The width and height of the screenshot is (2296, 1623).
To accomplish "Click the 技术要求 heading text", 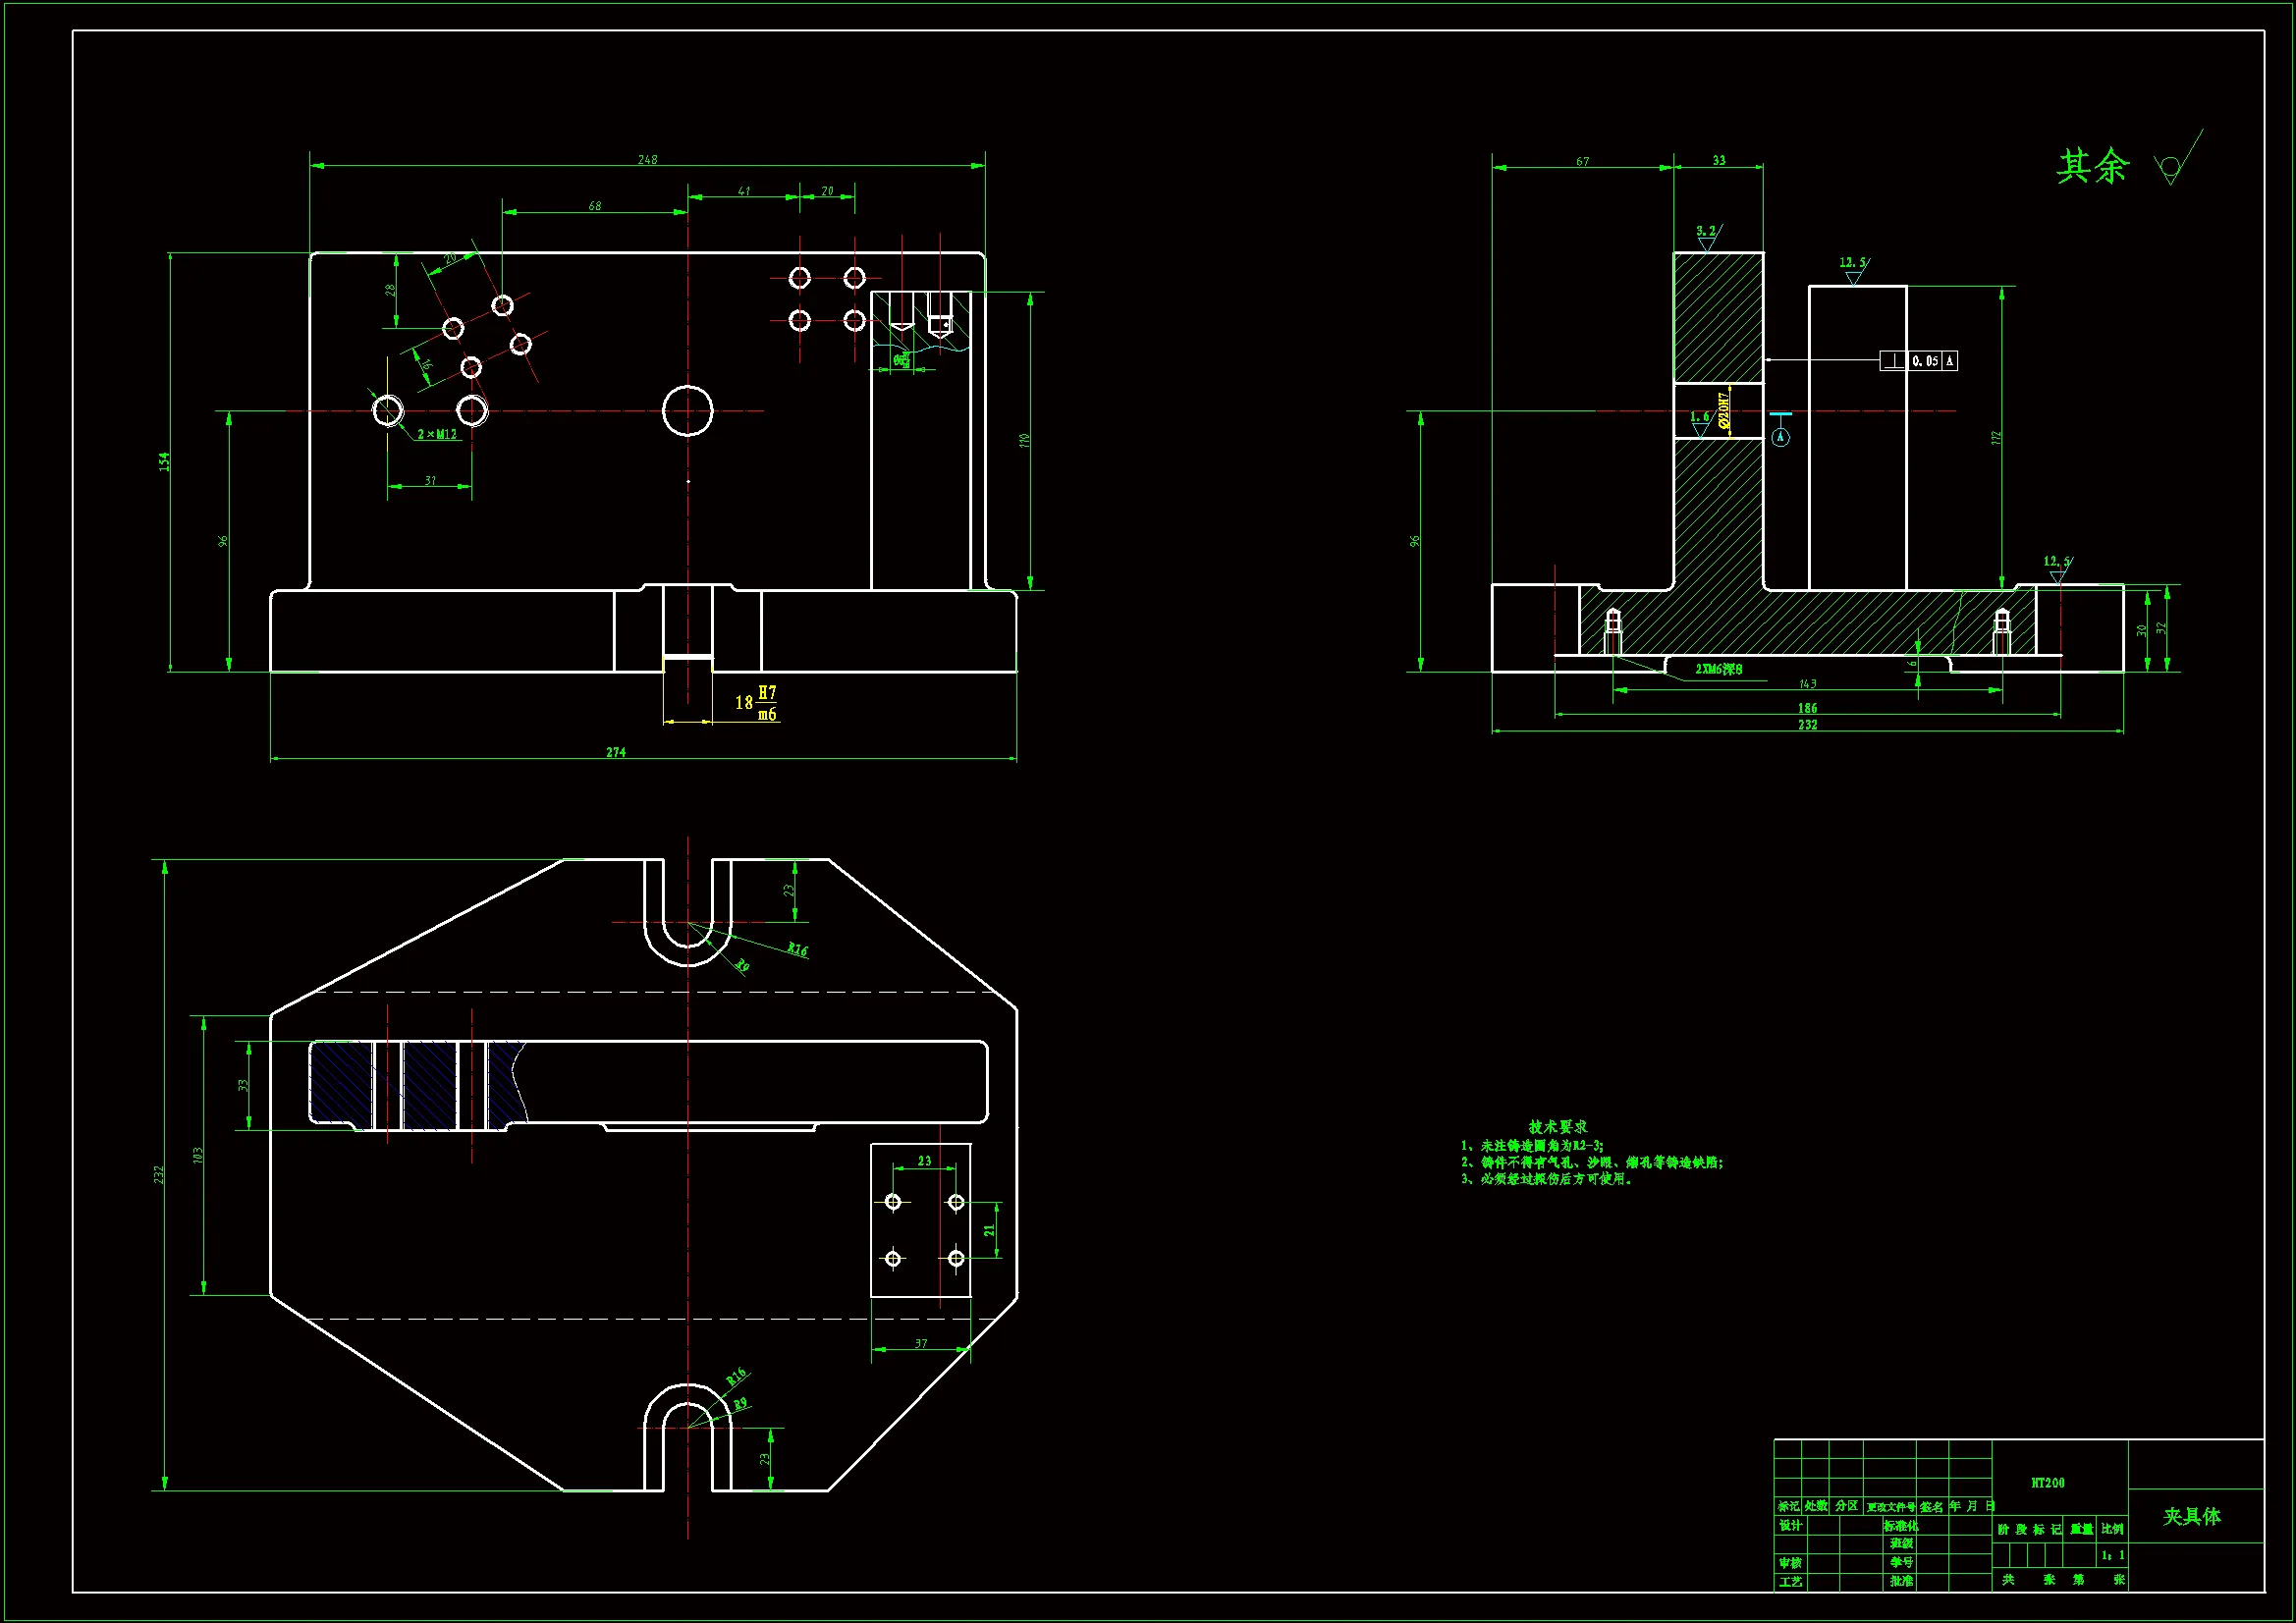I will pyautogui.click(x=1557, y=1127).
